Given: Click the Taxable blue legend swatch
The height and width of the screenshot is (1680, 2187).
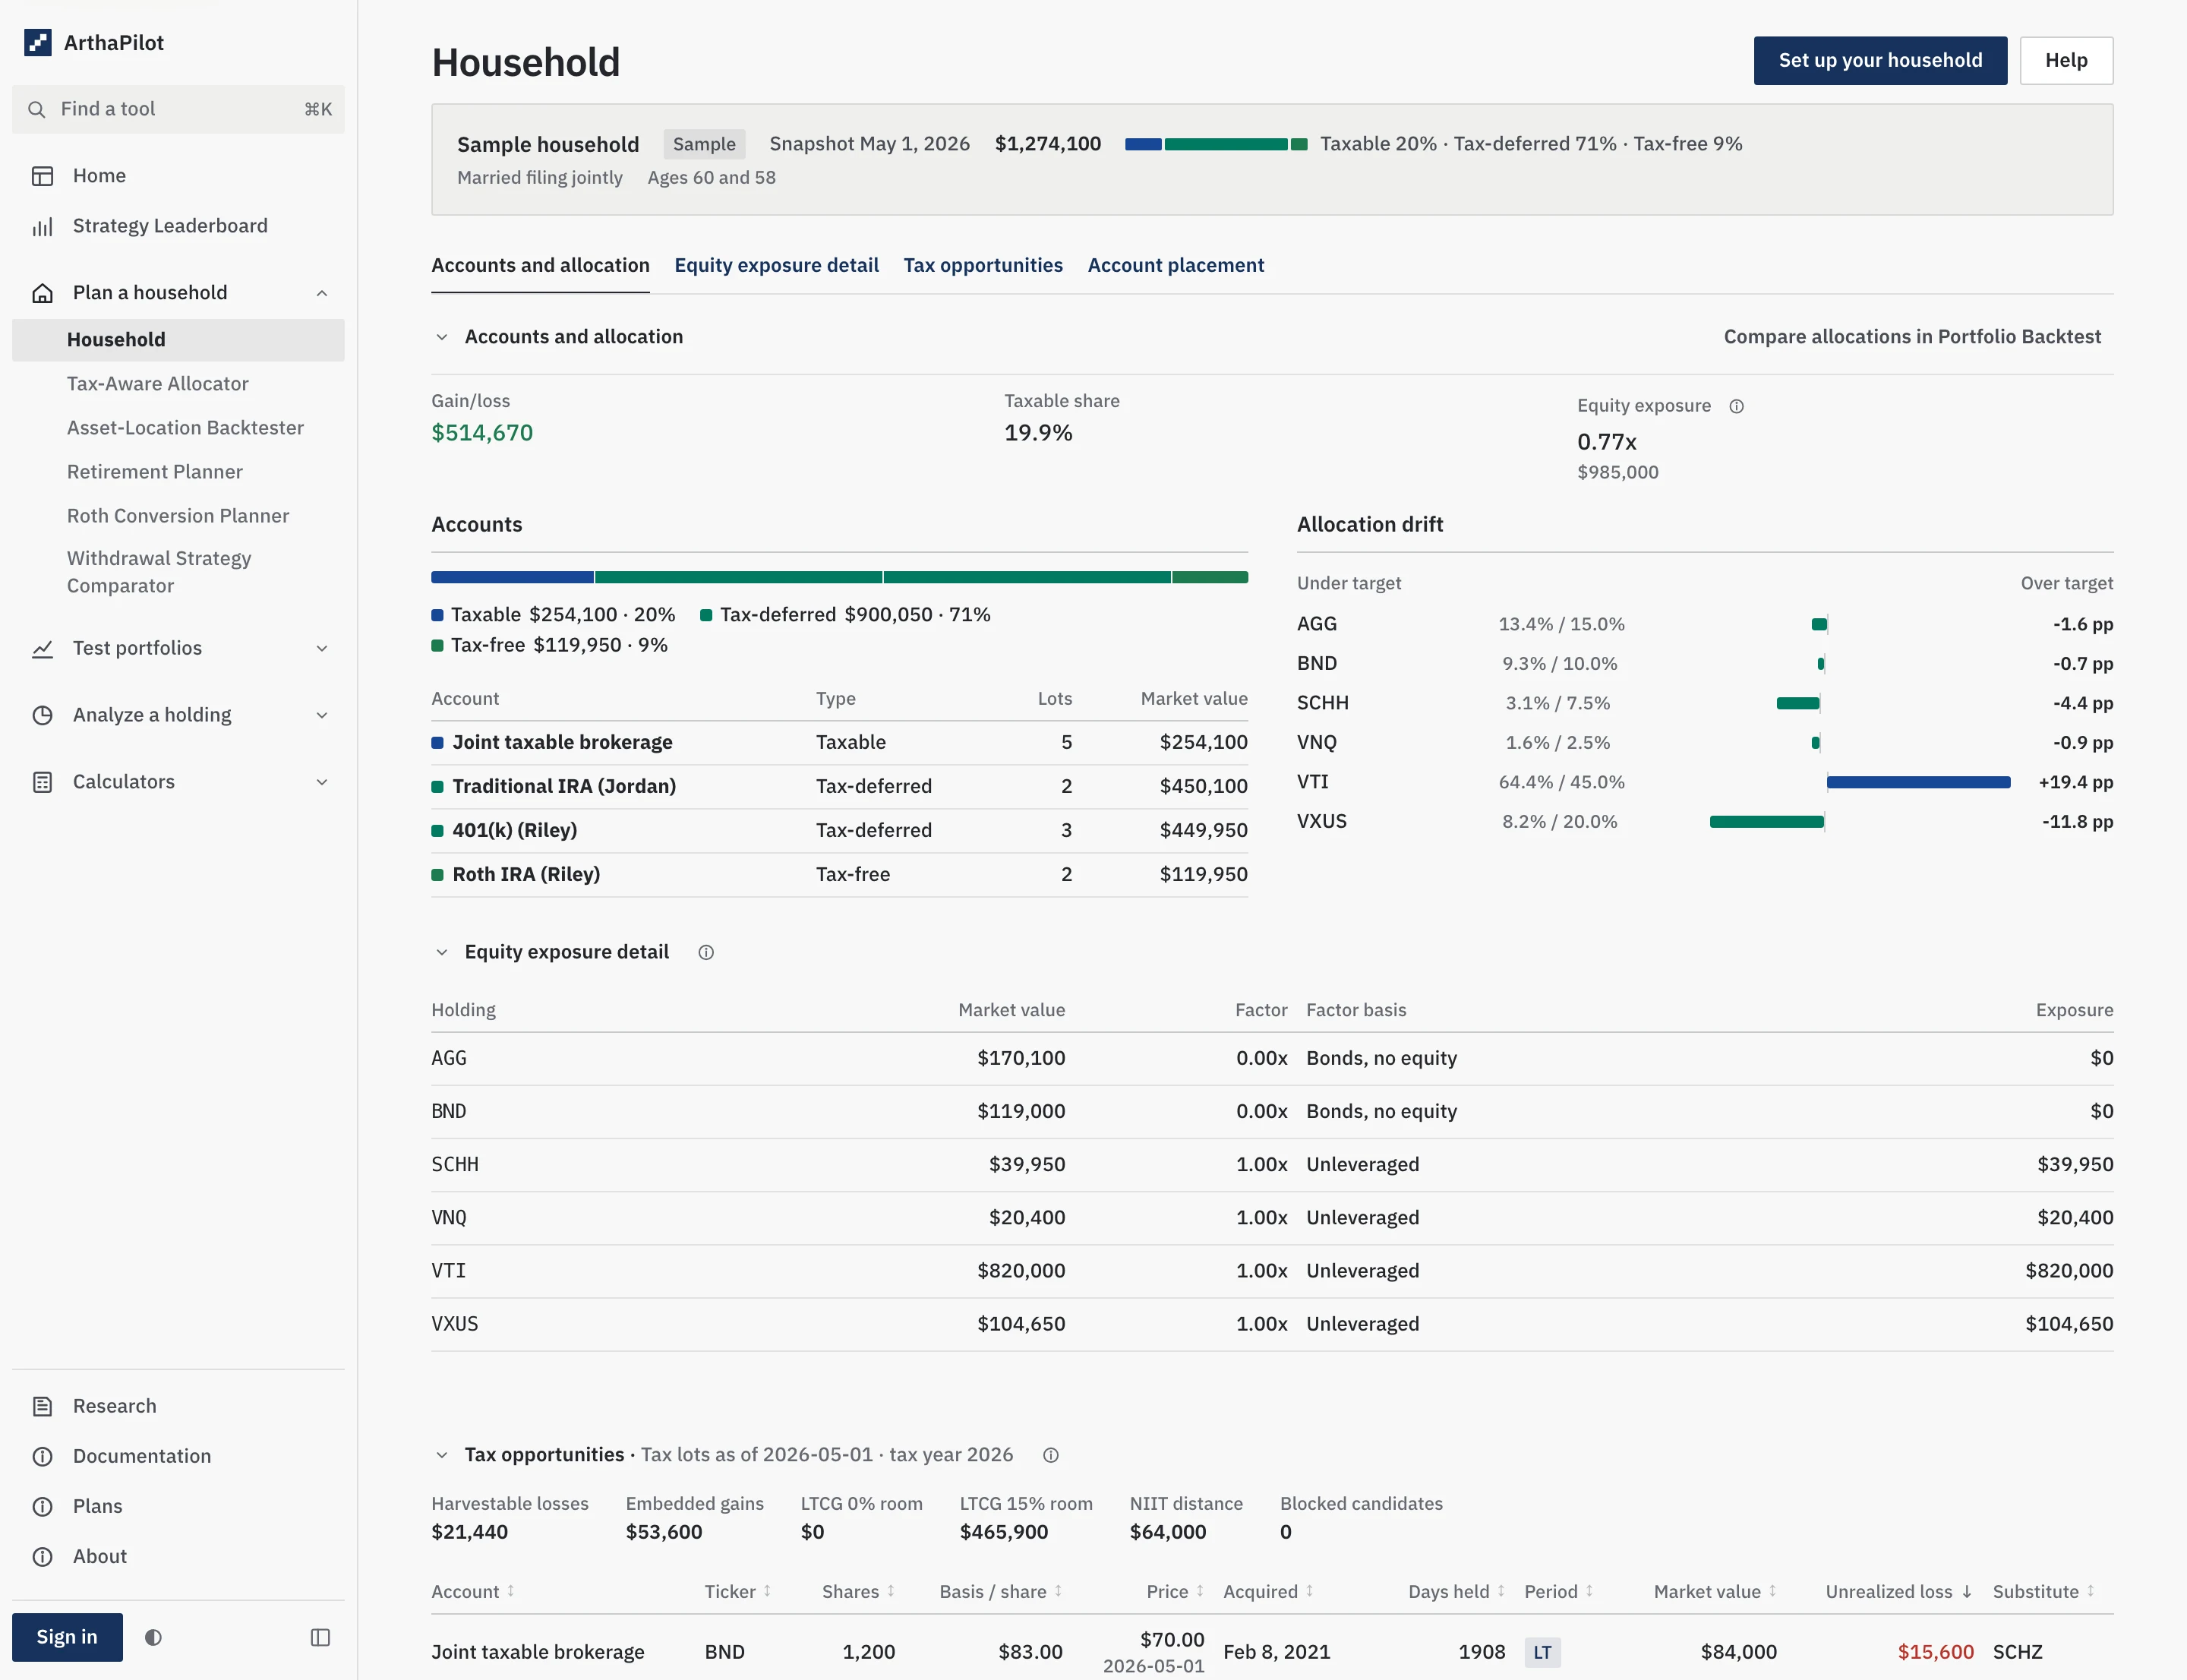Looking at the screenshot, I should [x=437, y=615].
